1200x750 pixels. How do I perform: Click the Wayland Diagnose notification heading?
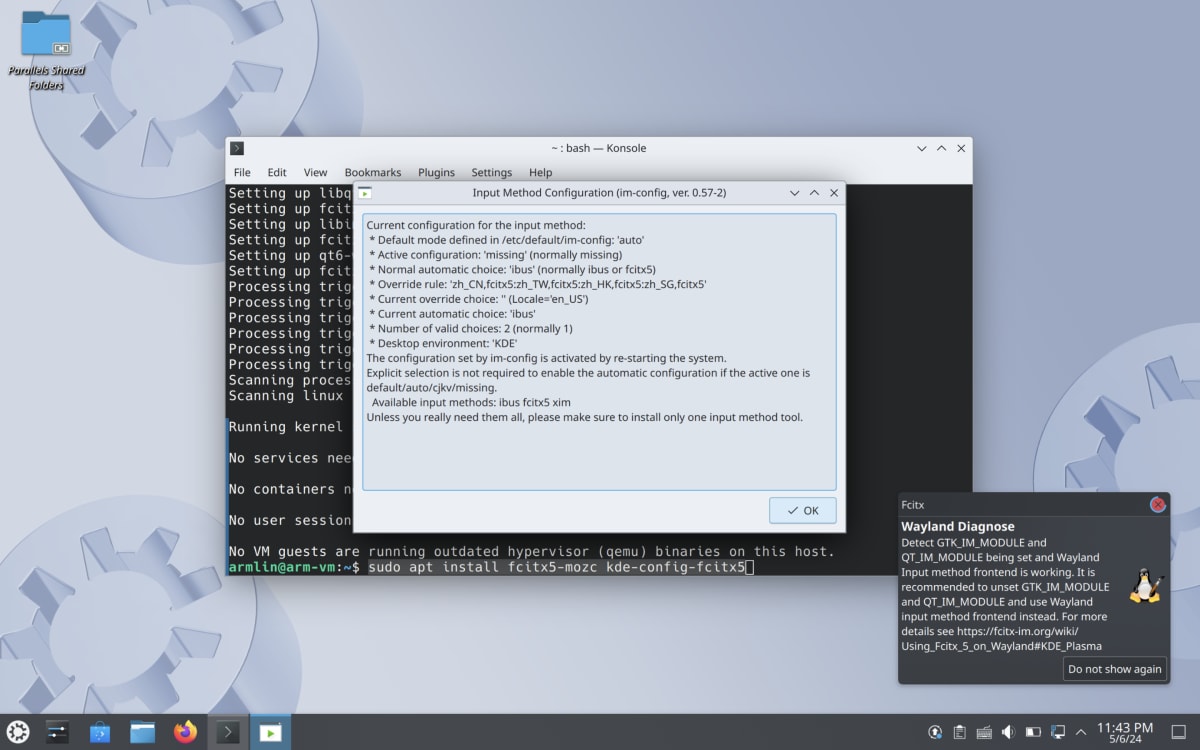click(957, 526)
